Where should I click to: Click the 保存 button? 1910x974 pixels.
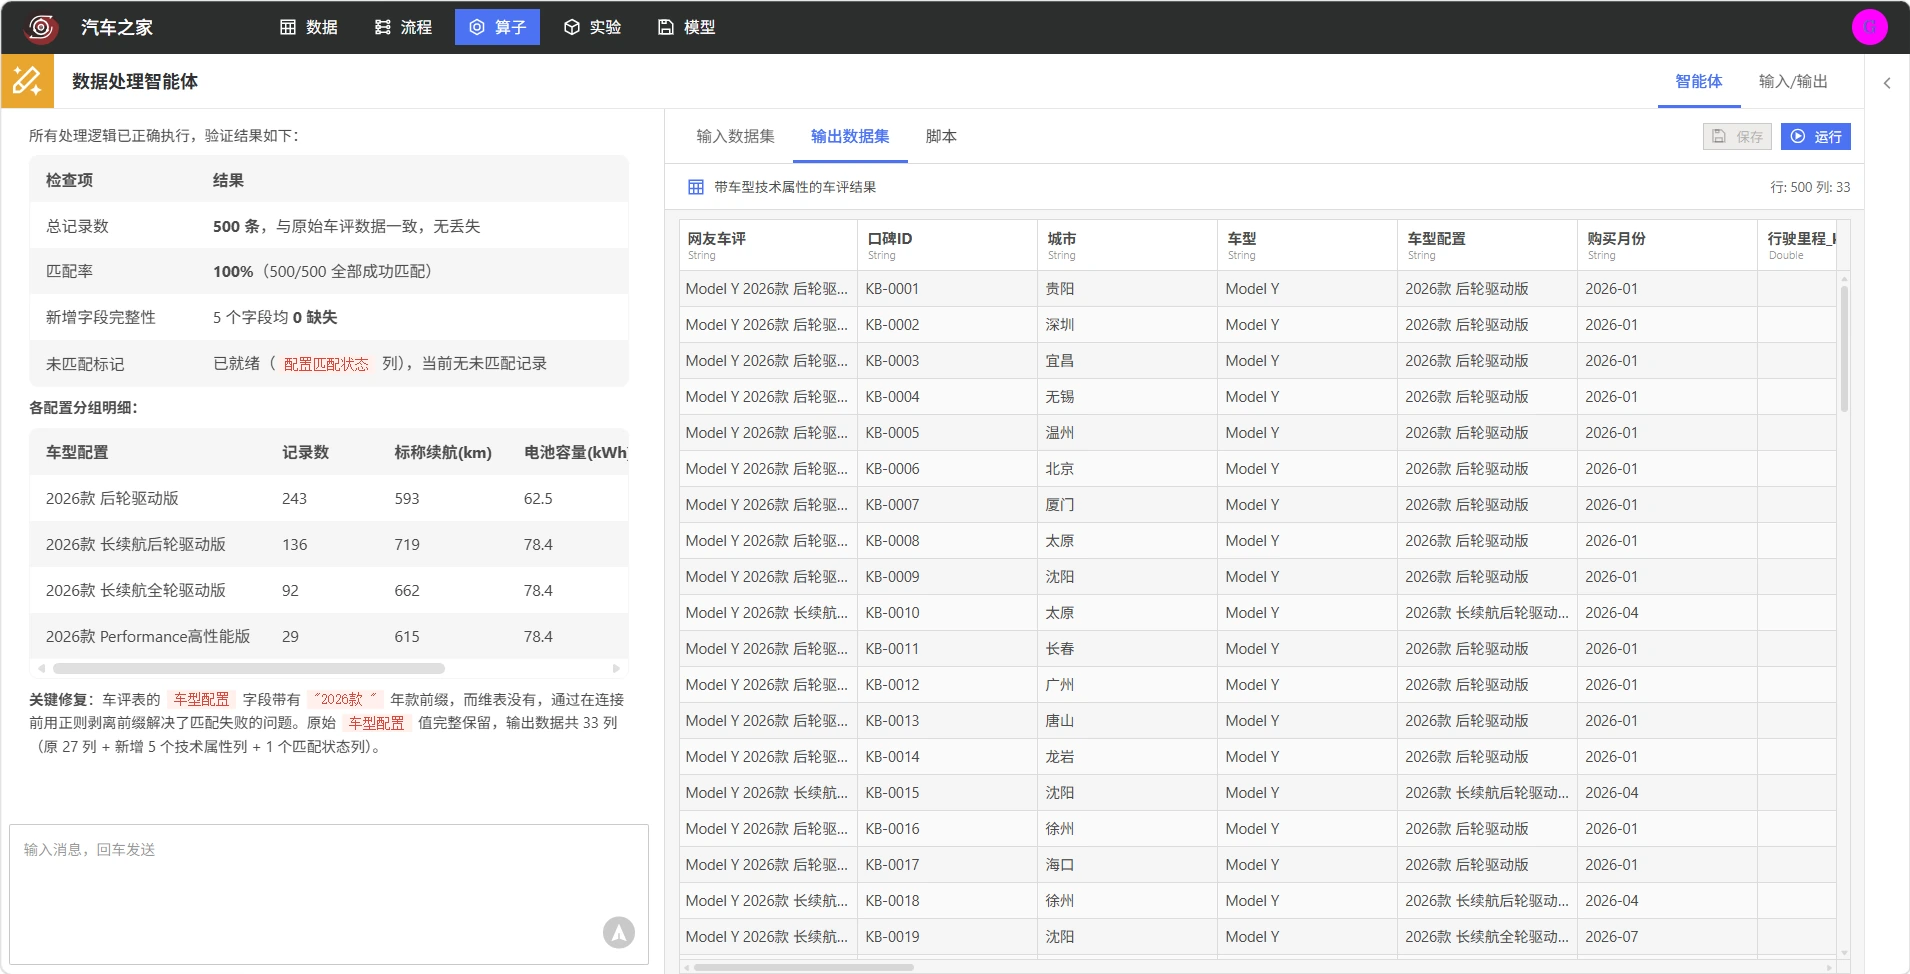pos(1737,136)
